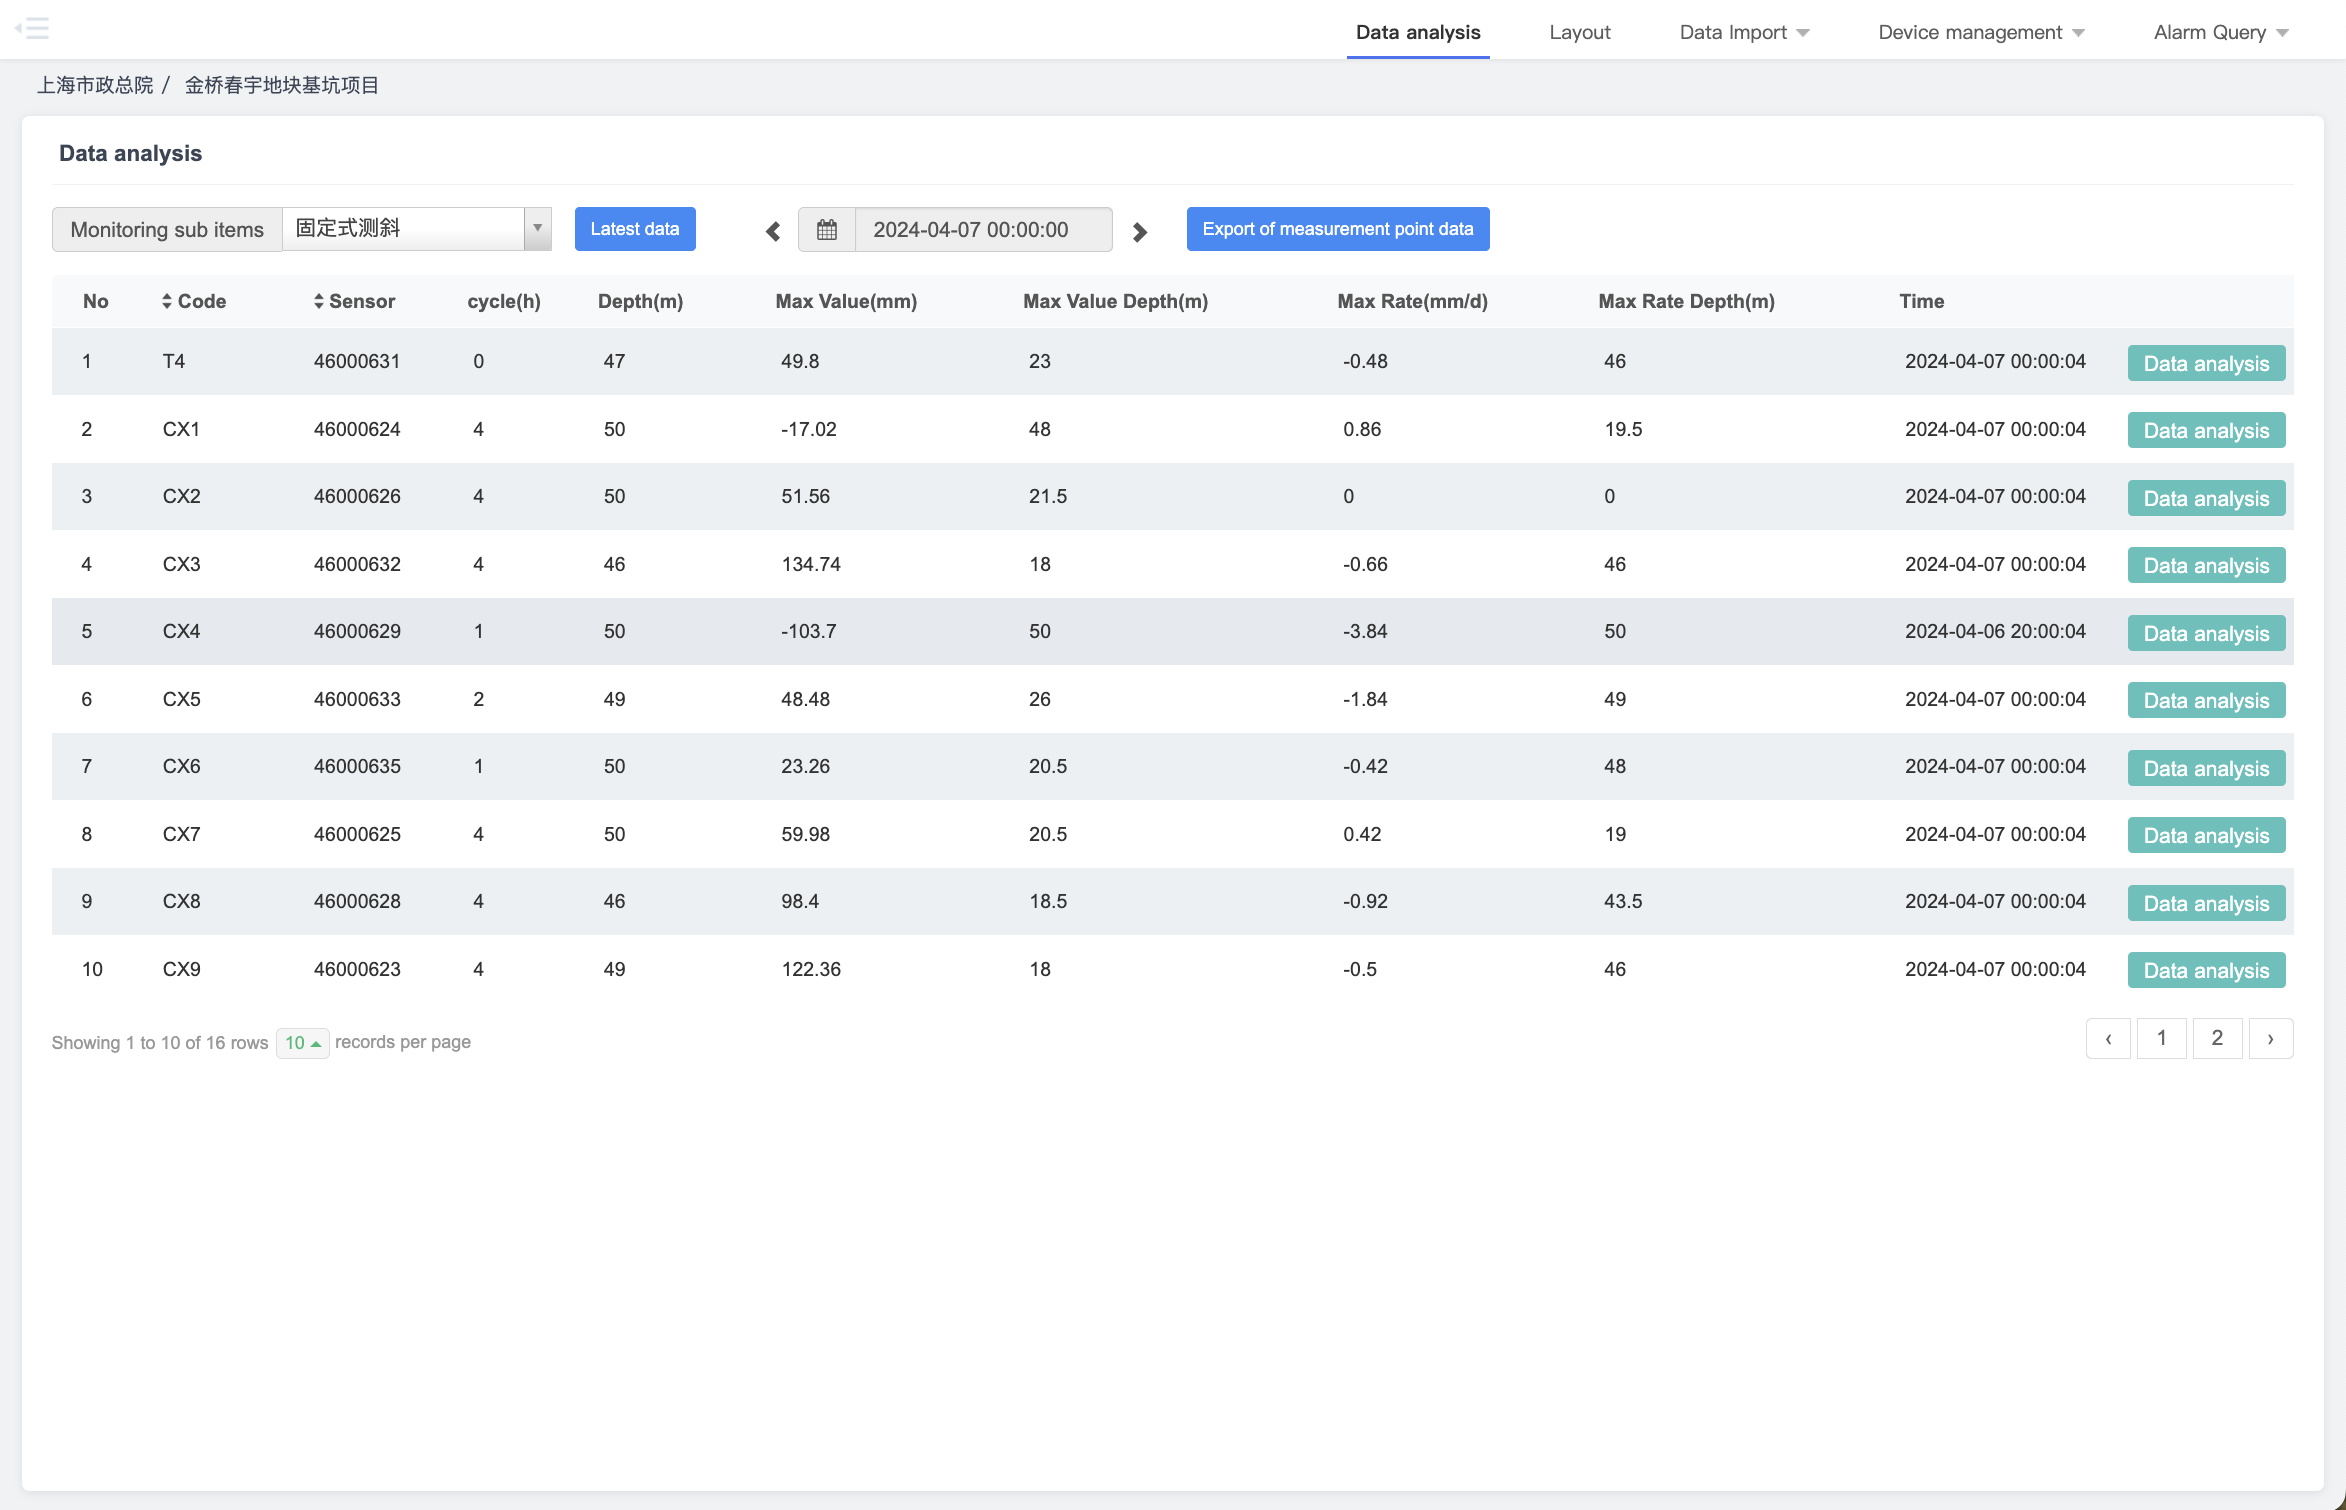Select max value cell -103.7

(x=808, y=631)
